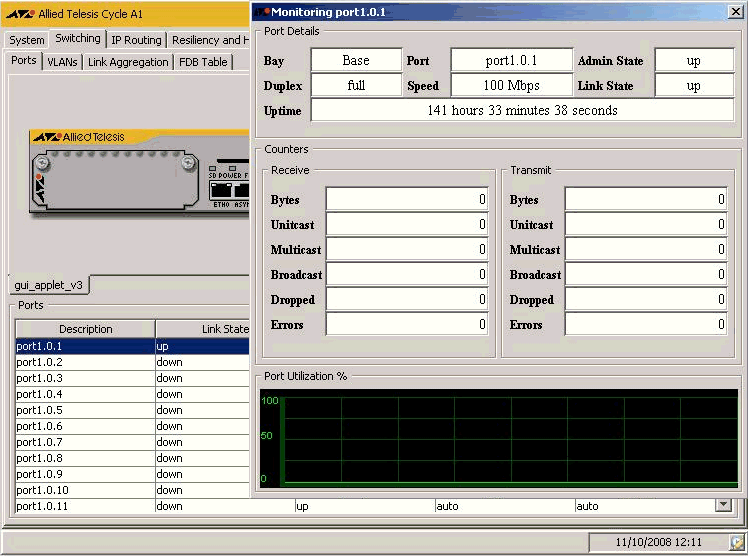Click the date 11/10/2008 12:11 in status bar
The width and height of the screenshot is (748, 556).
[x=658, y=542]
